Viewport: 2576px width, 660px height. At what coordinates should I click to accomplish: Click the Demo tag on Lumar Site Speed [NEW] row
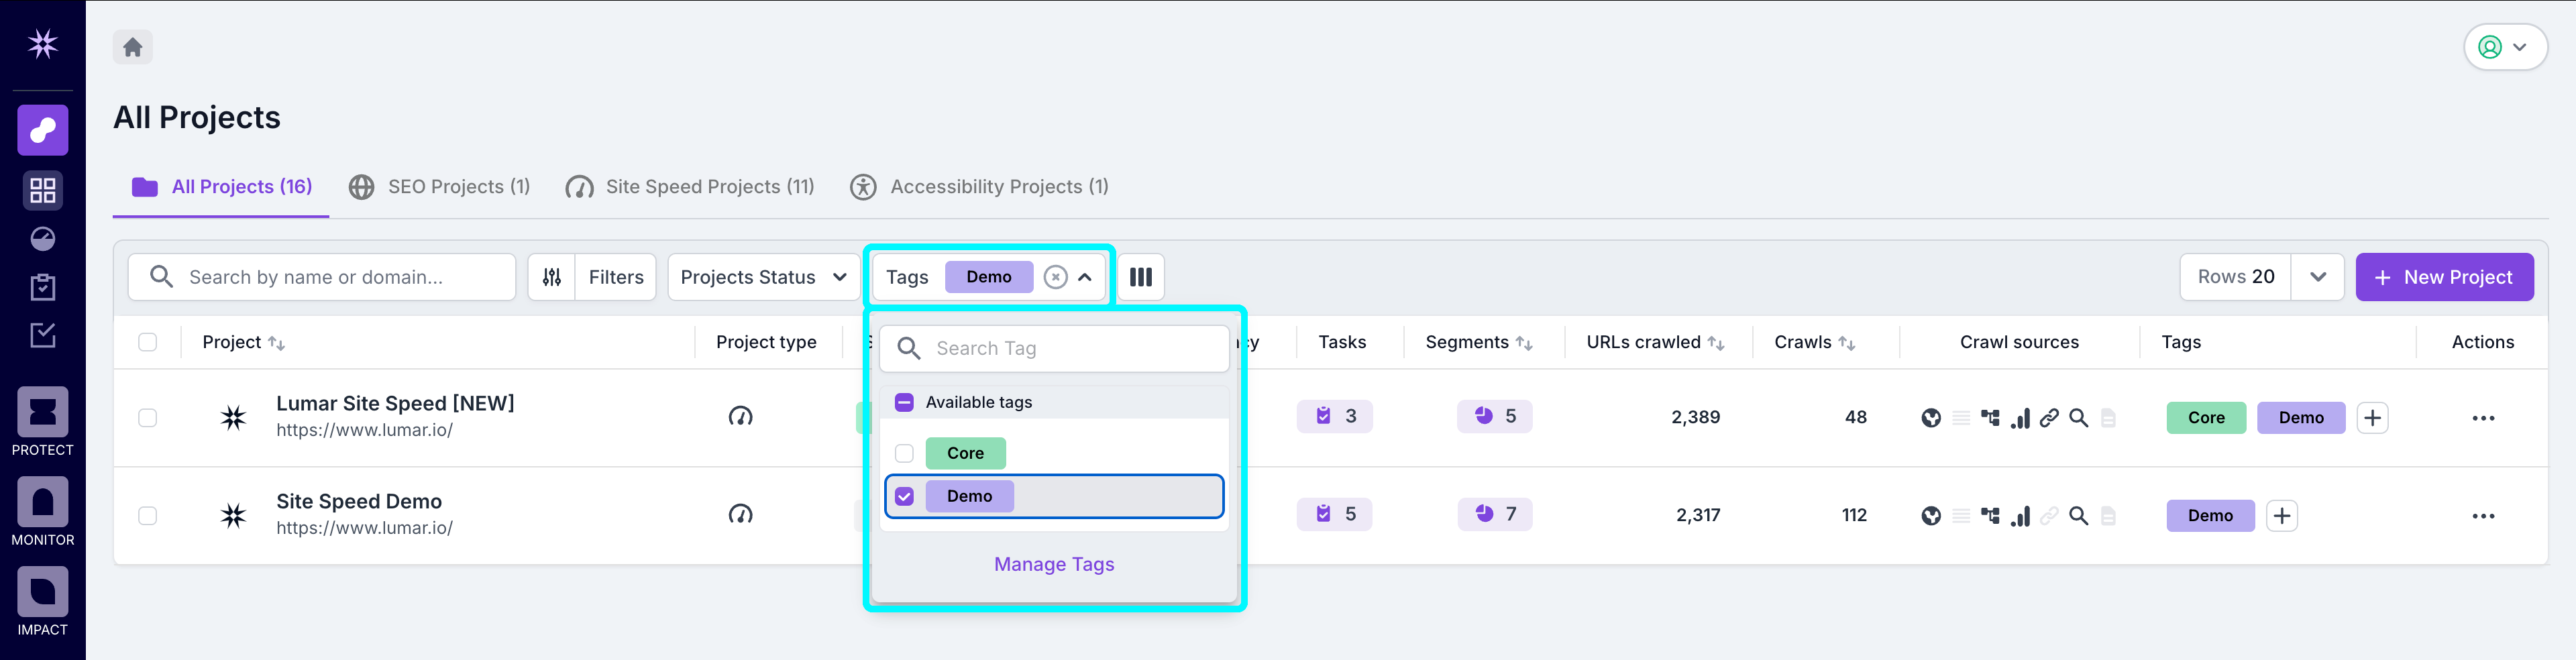coord(2301,418)
